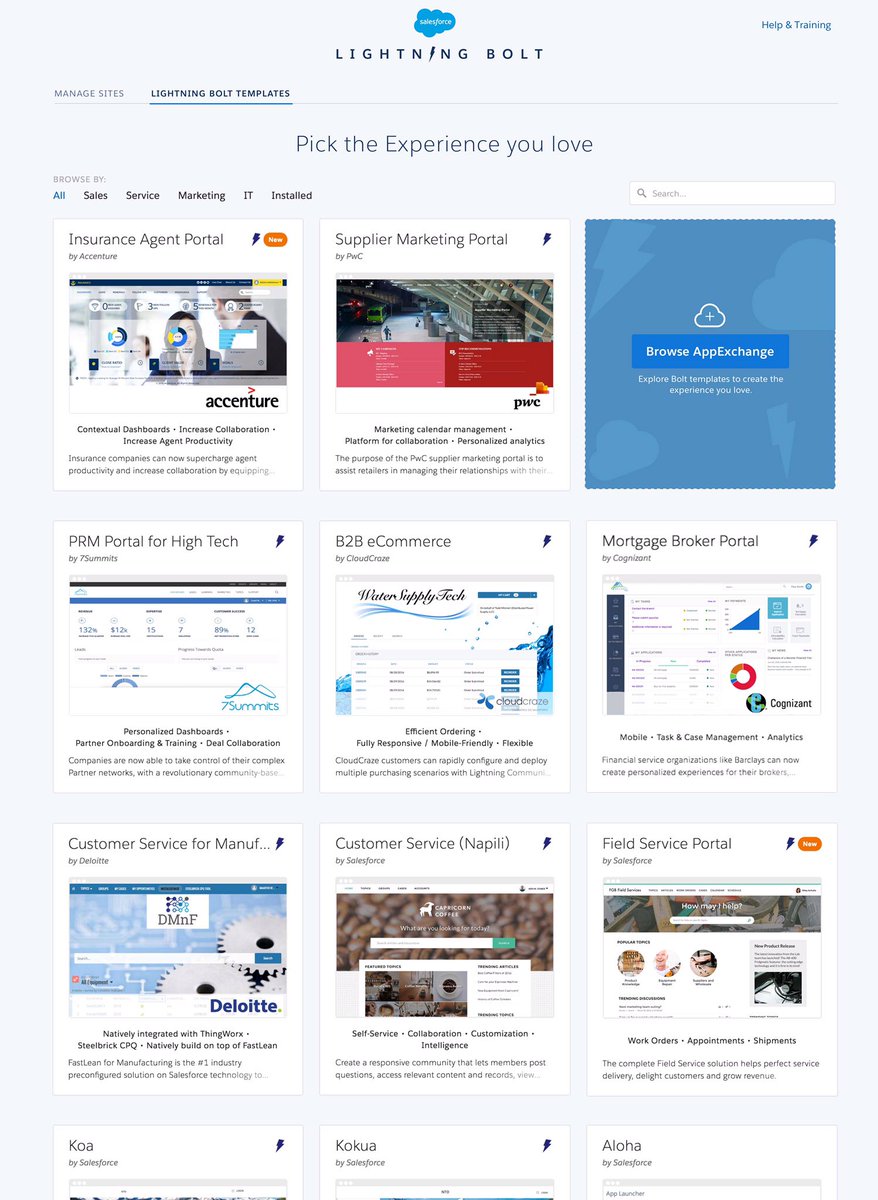Click the CloudCraze Water Supply Tech preview
The height and width of the screenshot is (1200, 878).
pos(445,645)
